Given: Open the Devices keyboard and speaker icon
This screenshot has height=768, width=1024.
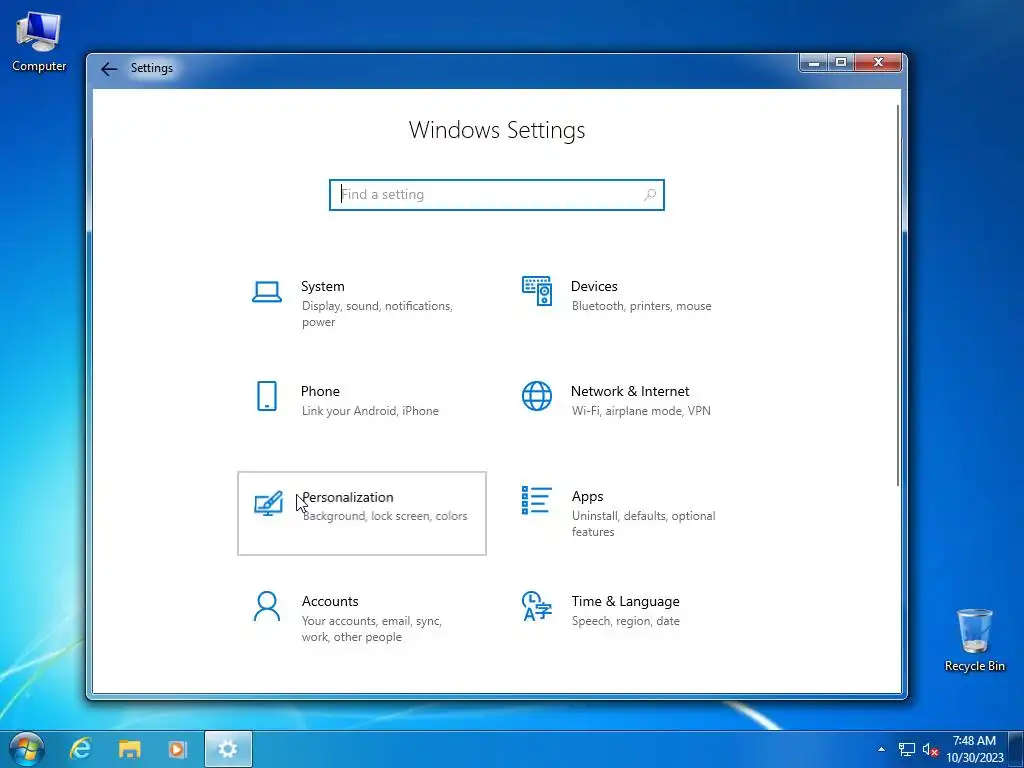Looking at the screenshot, I should pyautogui.click(x=537, y=291).
